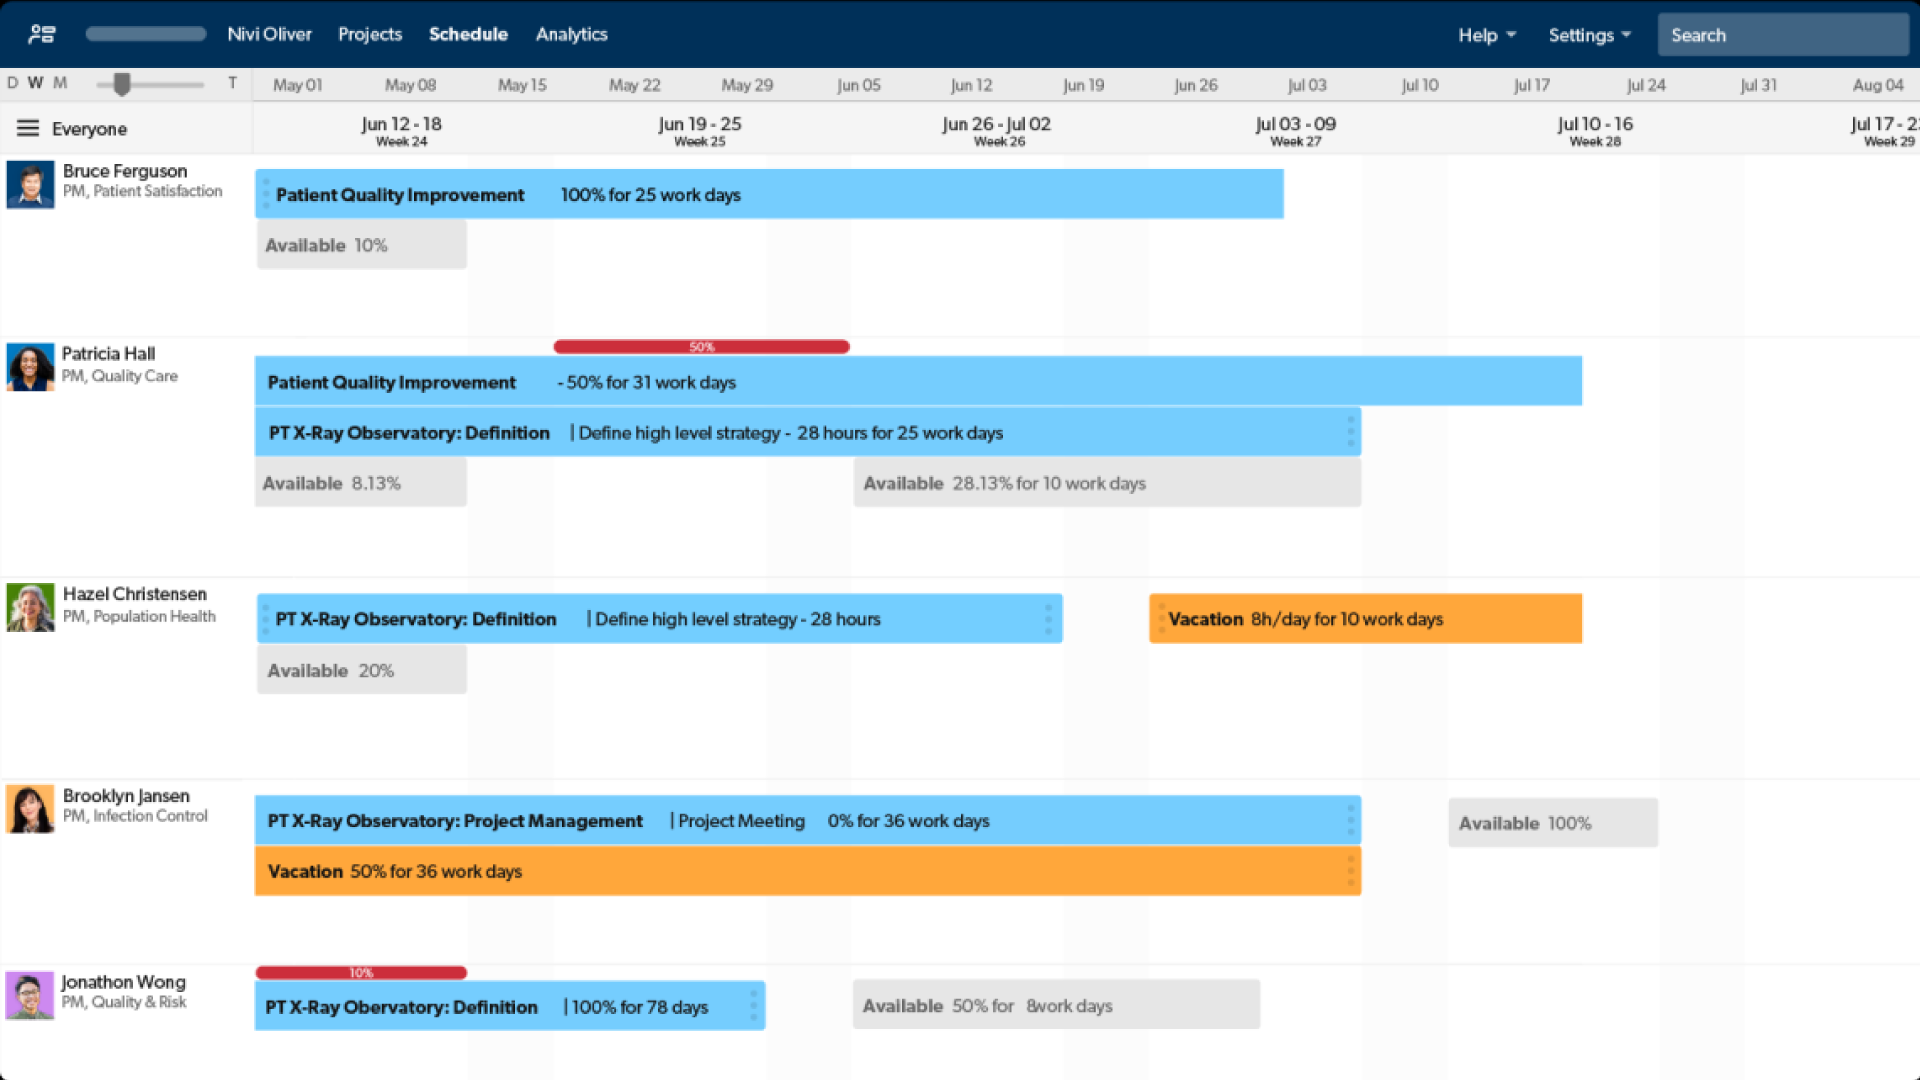Open the Settings dropdown menu
The width and height of the screenshot is (1920, 1080).
click(1589, 35)
